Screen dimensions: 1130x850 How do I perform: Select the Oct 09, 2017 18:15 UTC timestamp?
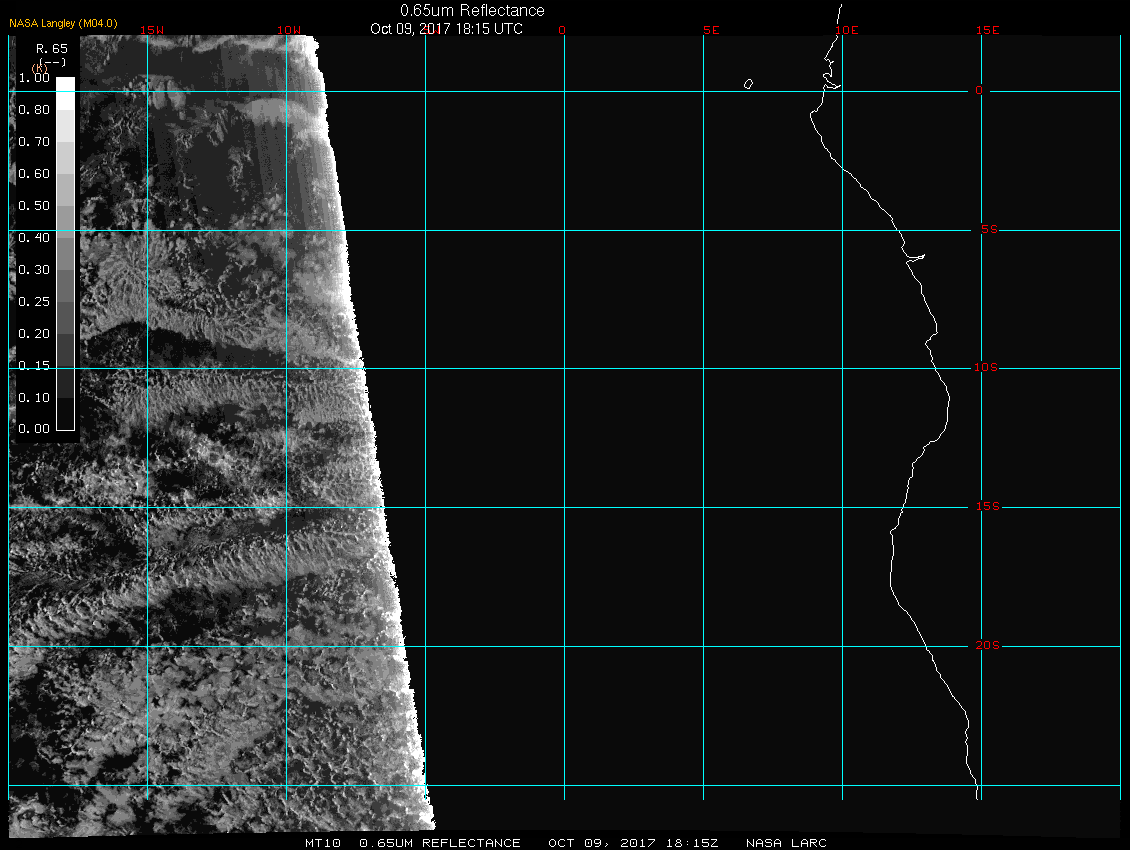(x=446, y=29)
